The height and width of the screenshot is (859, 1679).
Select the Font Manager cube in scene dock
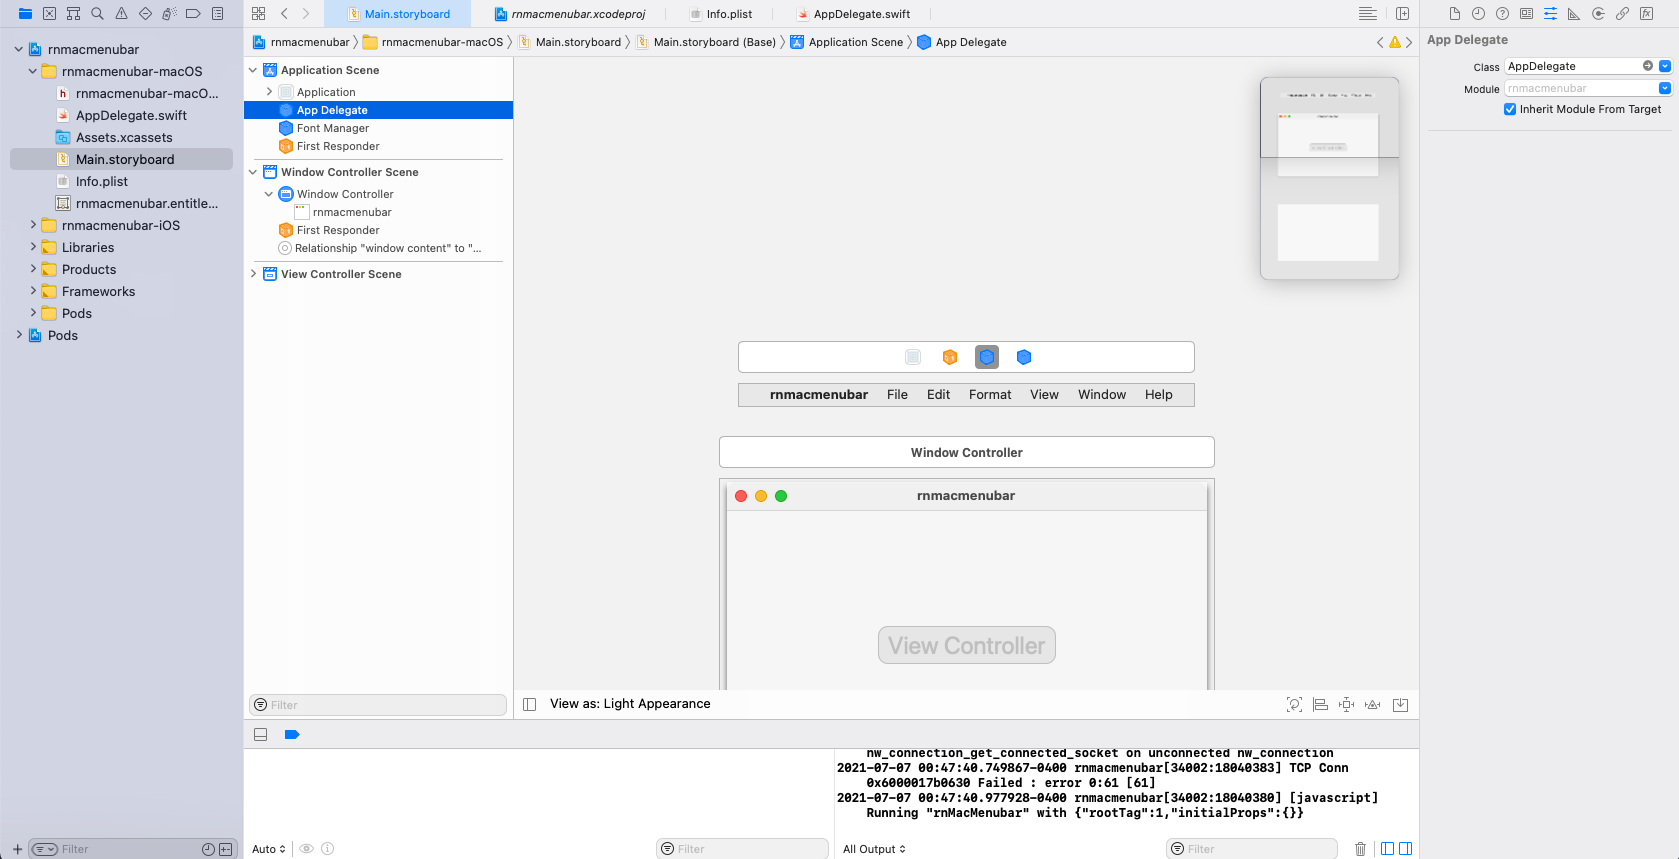click(1024, 357)
